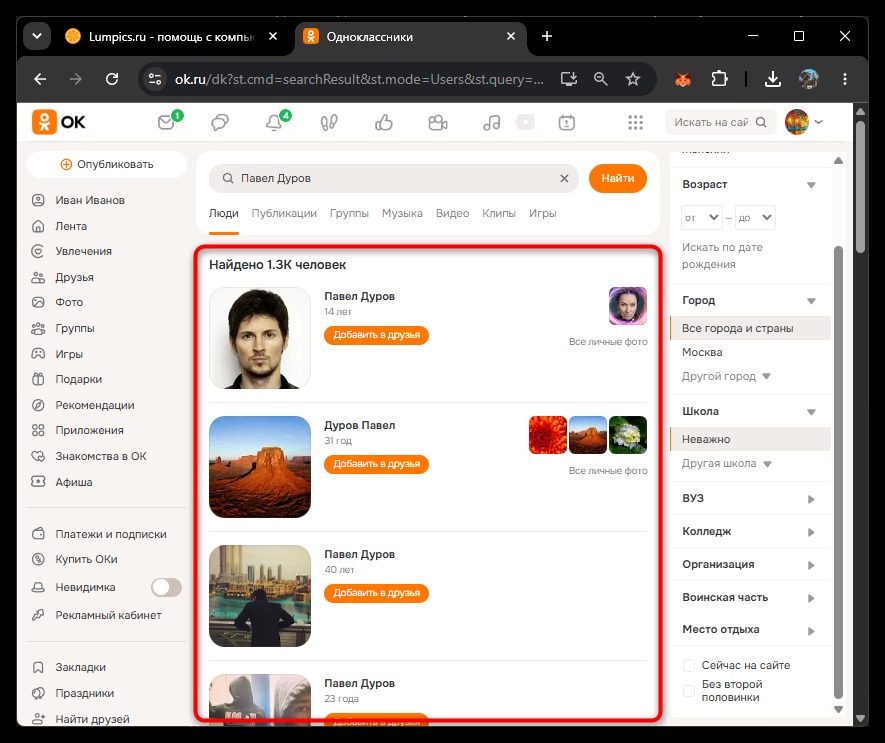Expand Другая школа dropdown
The width and height of the screenshot is (885, 743).
[x=727, y=464]
